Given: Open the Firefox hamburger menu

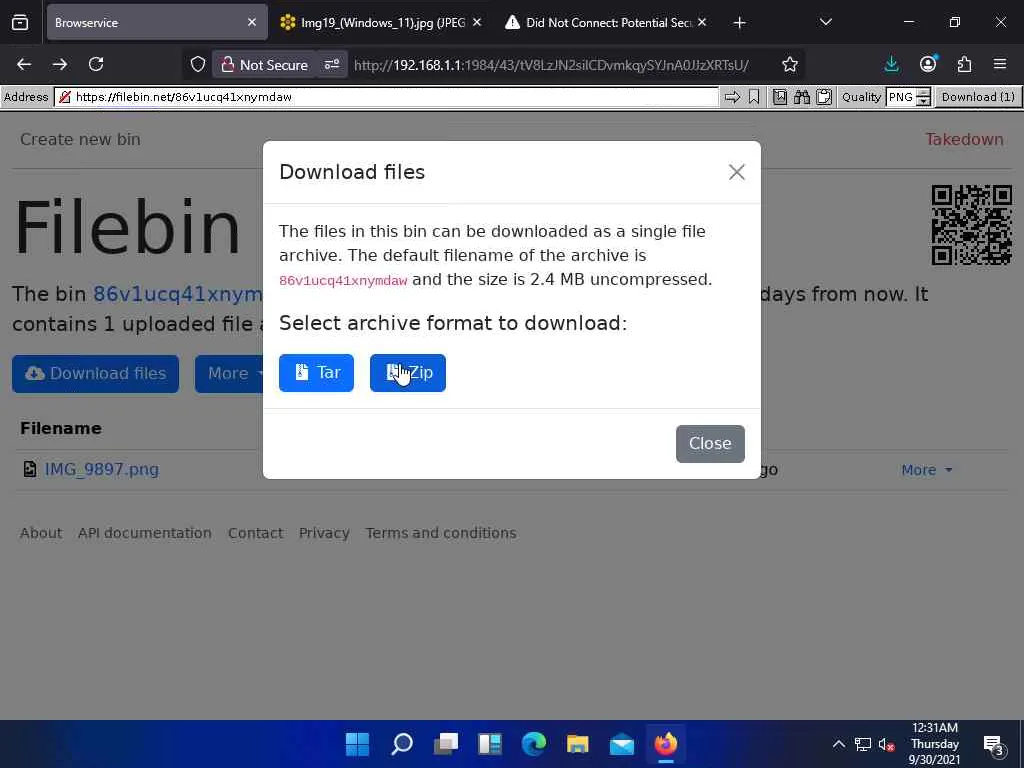Looking at the screenshot, I should point(1000,64).
